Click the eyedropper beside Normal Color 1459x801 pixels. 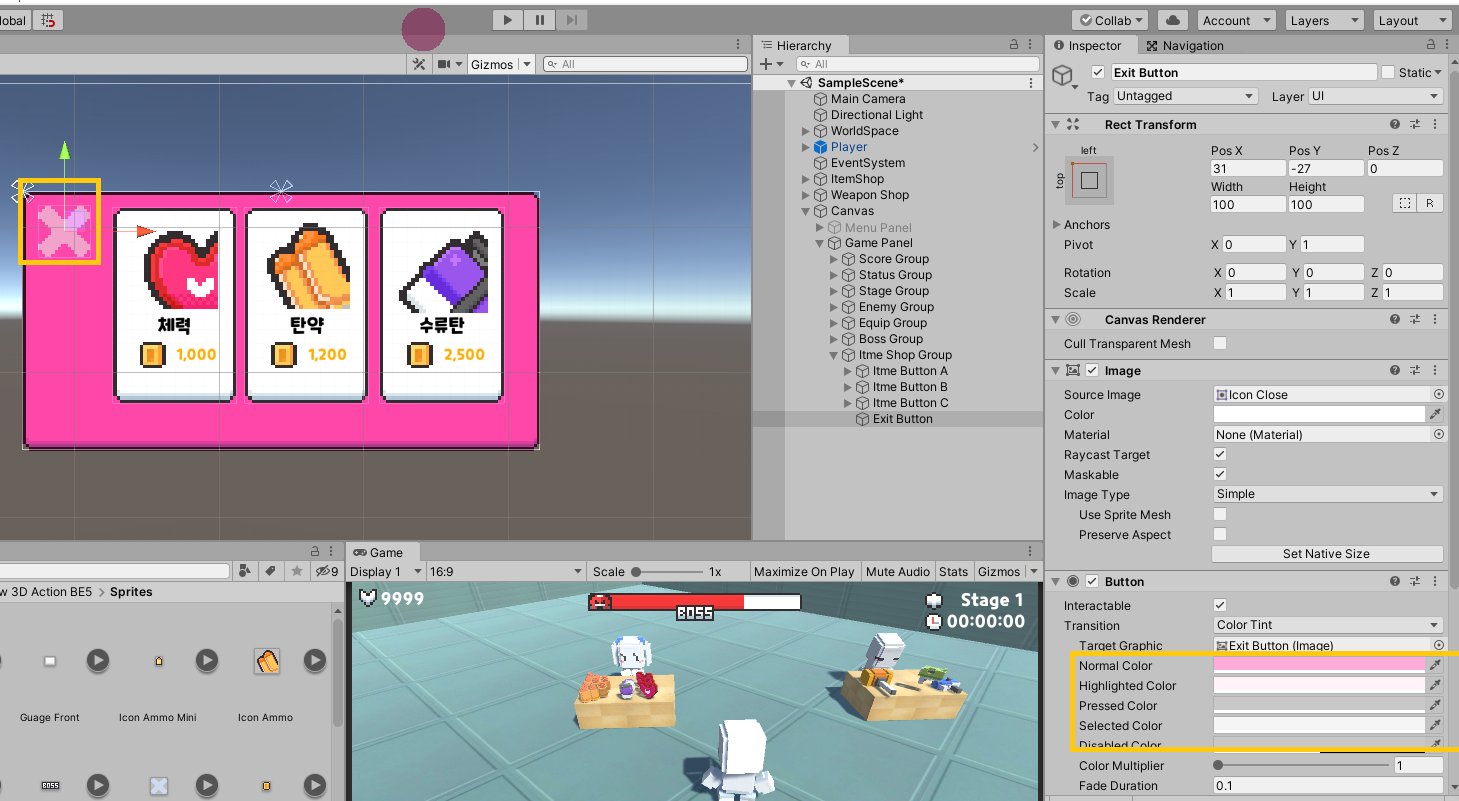[x=1435, y=665]
